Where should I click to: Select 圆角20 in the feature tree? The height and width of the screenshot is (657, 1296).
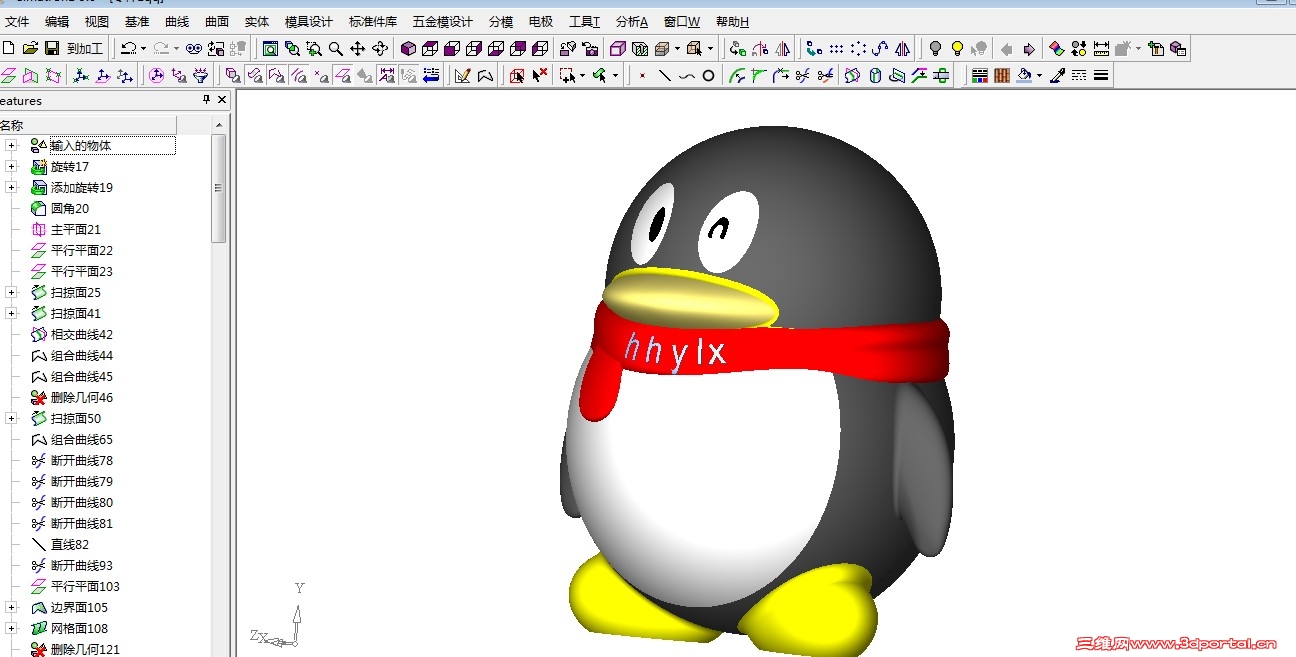(x=70, y=208)
